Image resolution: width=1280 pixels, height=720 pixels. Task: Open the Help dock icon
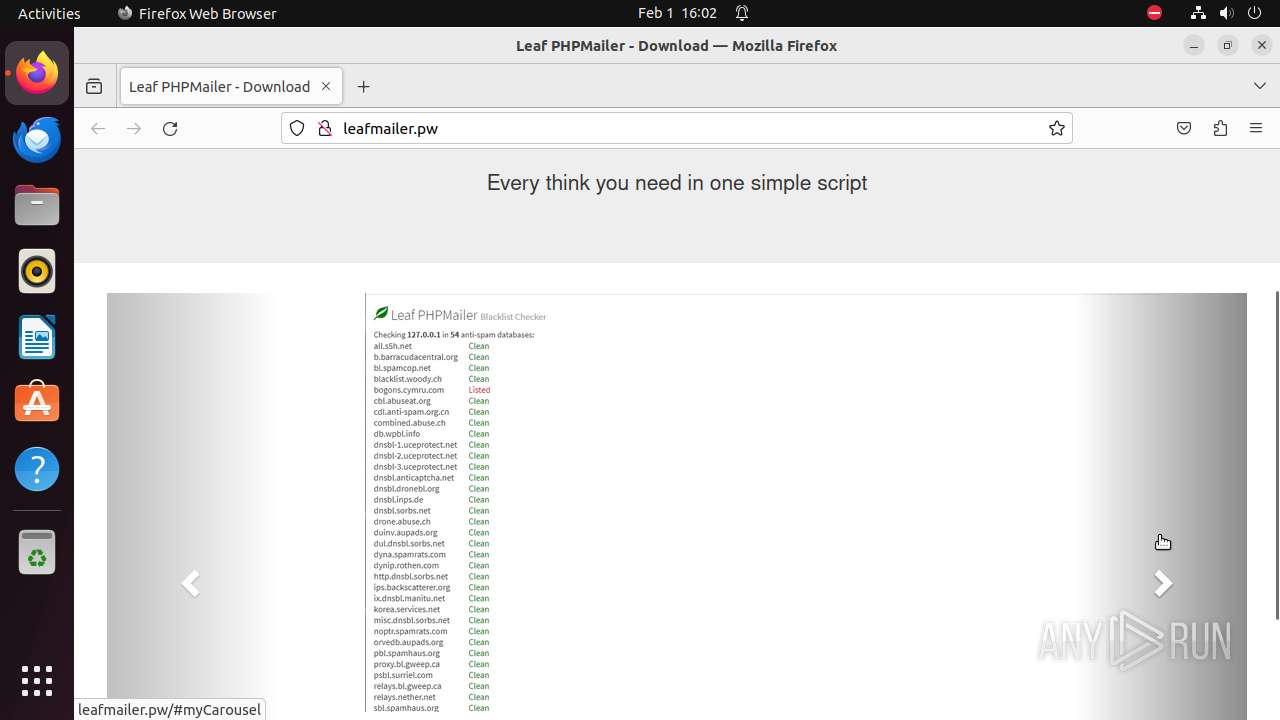pos(37,469)
